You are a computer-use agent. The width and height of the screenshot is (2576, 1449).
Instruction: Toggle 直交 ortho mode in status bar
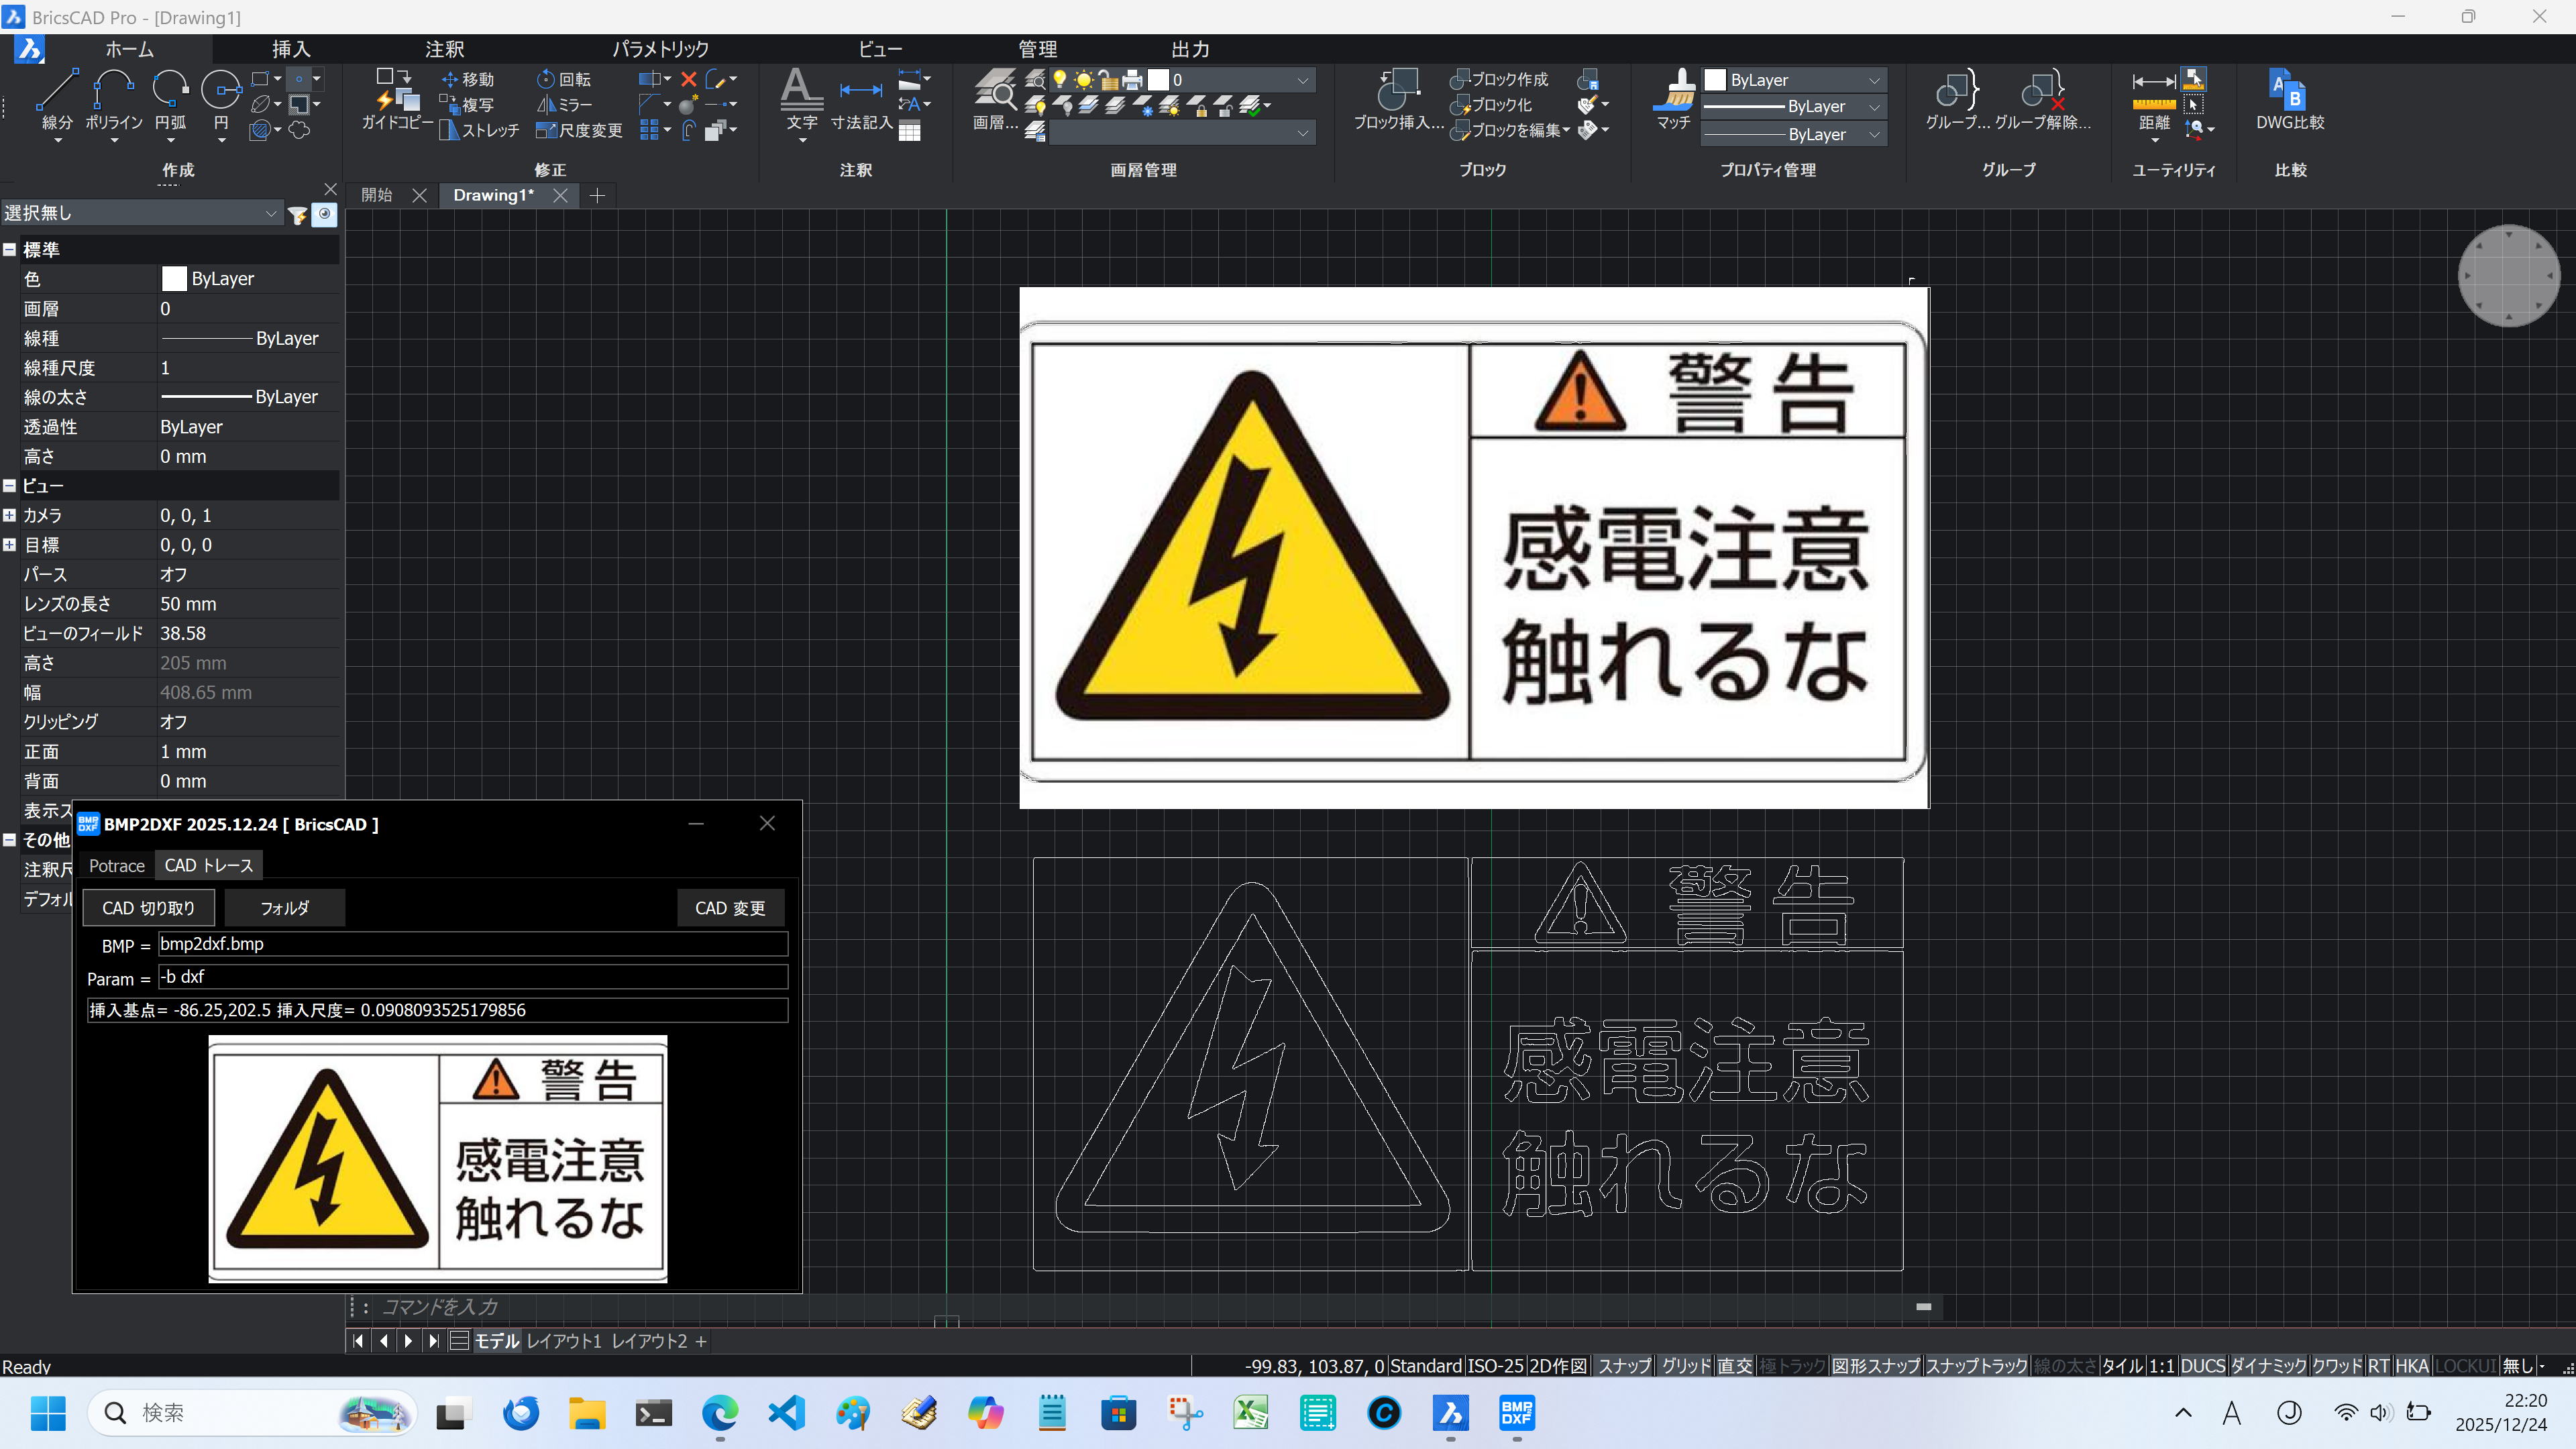click(1735, 1366)
